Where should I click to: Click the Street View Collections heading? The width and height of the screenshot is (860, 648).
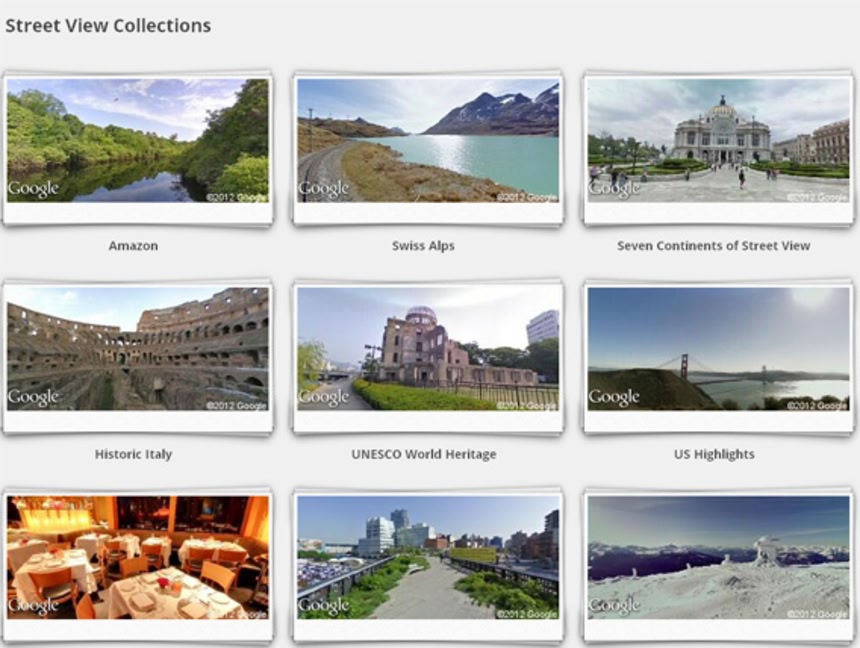tap(108, 26)
